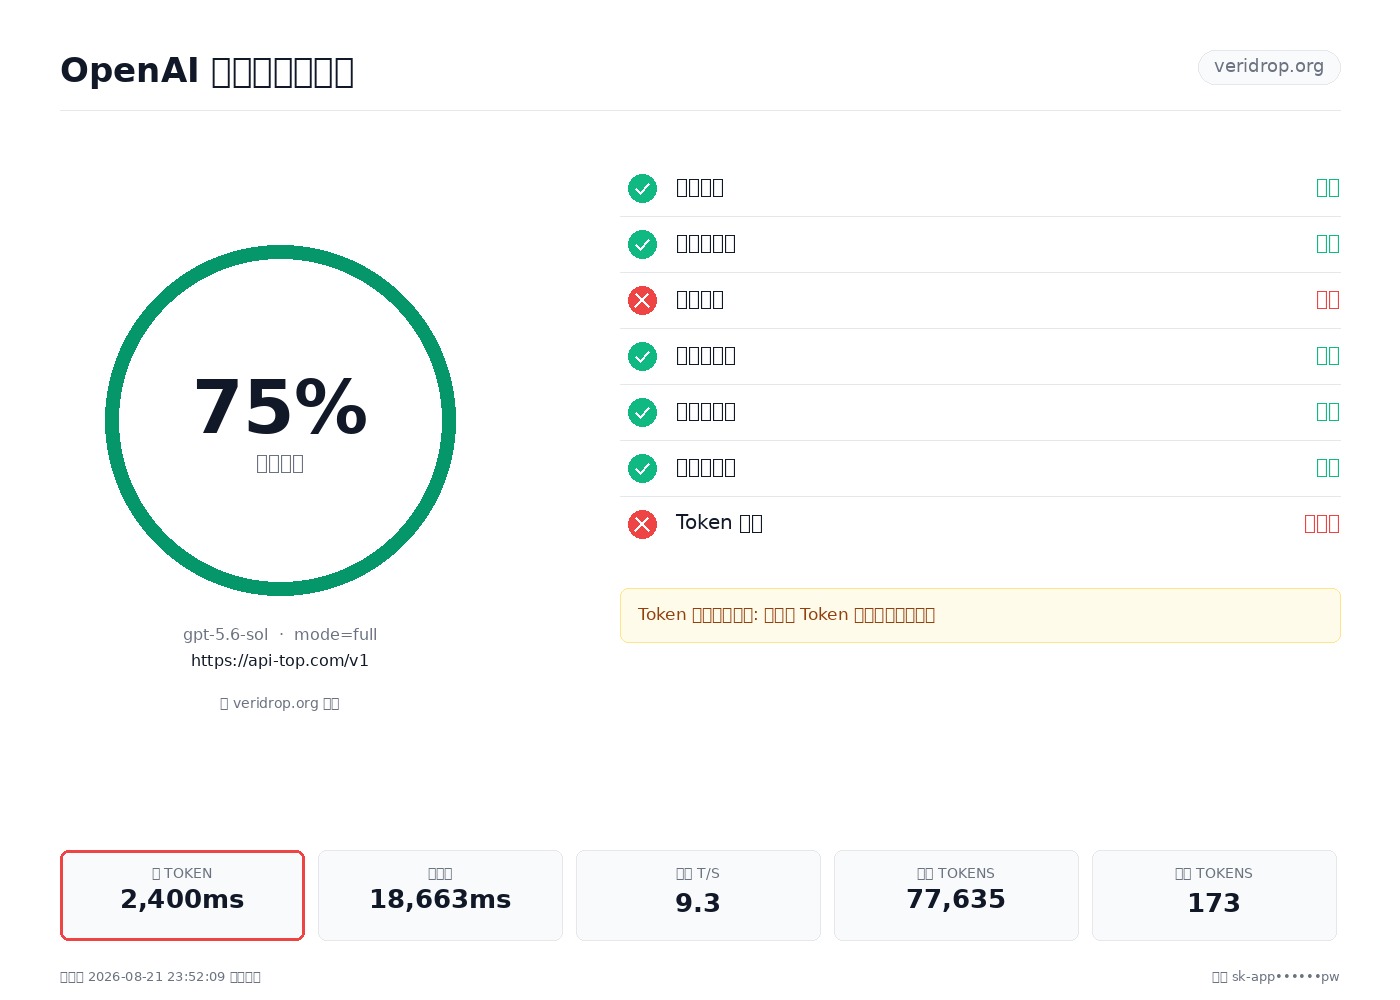The image size is (1400, 1000).
Task: Click the gpt-5.6-sol mode=full model text
Action: pos(280,634)
